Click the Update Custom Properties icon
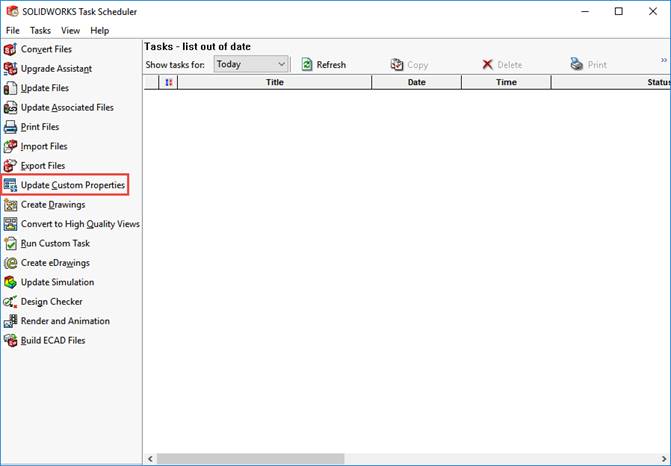Image resolution: width=671 pixels, height=466 pixels. click(x=10, y=185)
